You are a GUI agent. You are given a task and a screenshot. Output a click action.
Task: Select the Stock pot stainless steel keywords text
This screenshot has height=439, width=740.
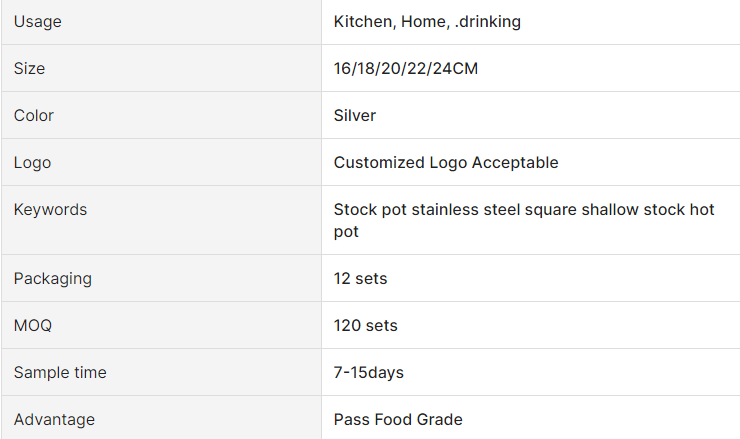click(524, 220)
